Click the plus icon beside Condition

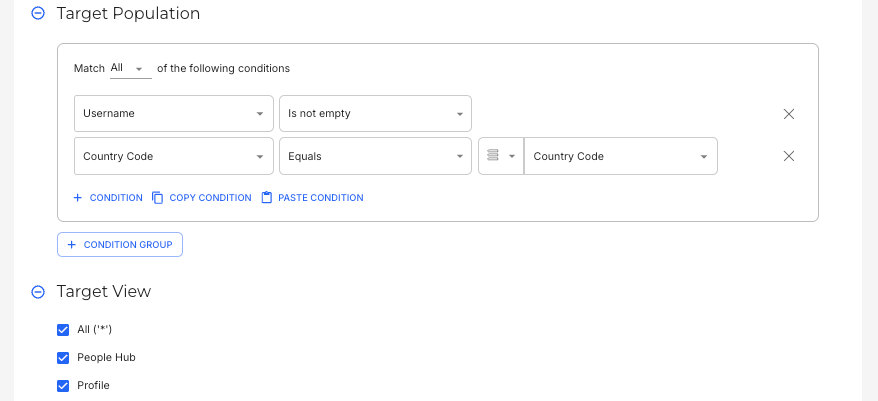(78, 198)
